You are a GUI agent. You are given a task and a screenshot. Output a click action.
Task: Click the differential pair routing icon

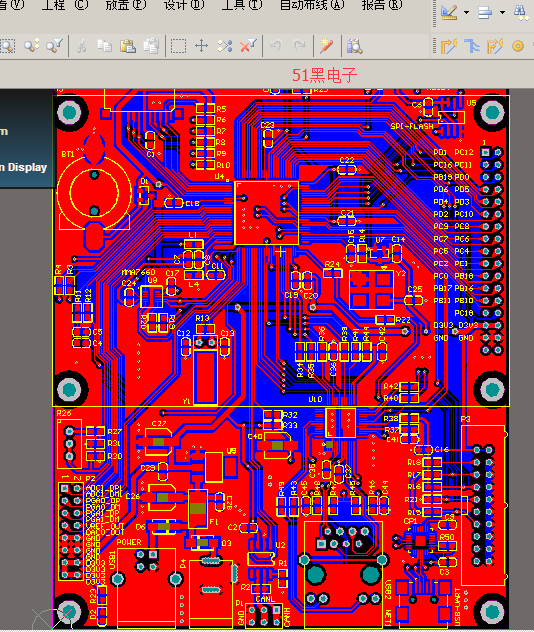coord(495,46)
